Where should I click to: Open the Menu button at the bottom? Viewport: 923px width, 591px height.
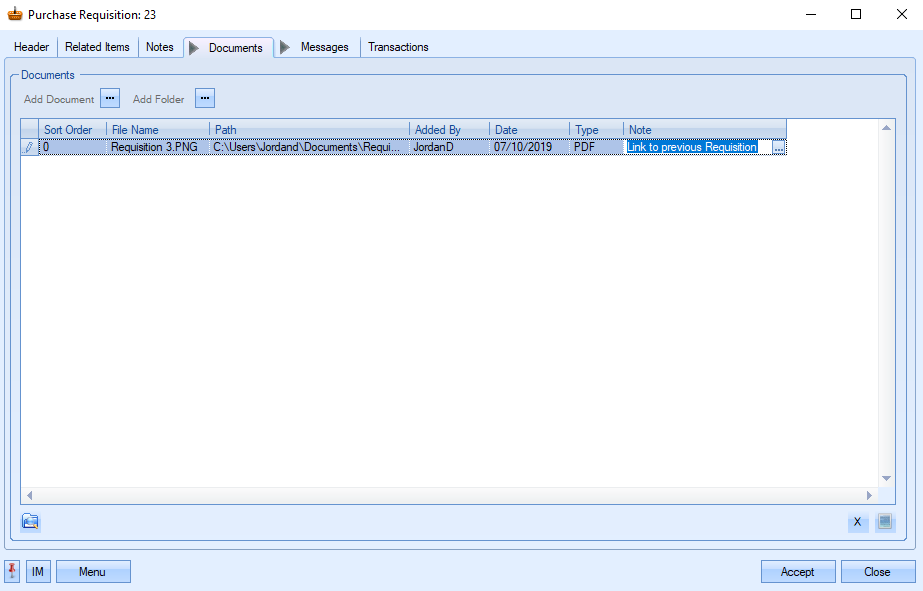[92, 572]
